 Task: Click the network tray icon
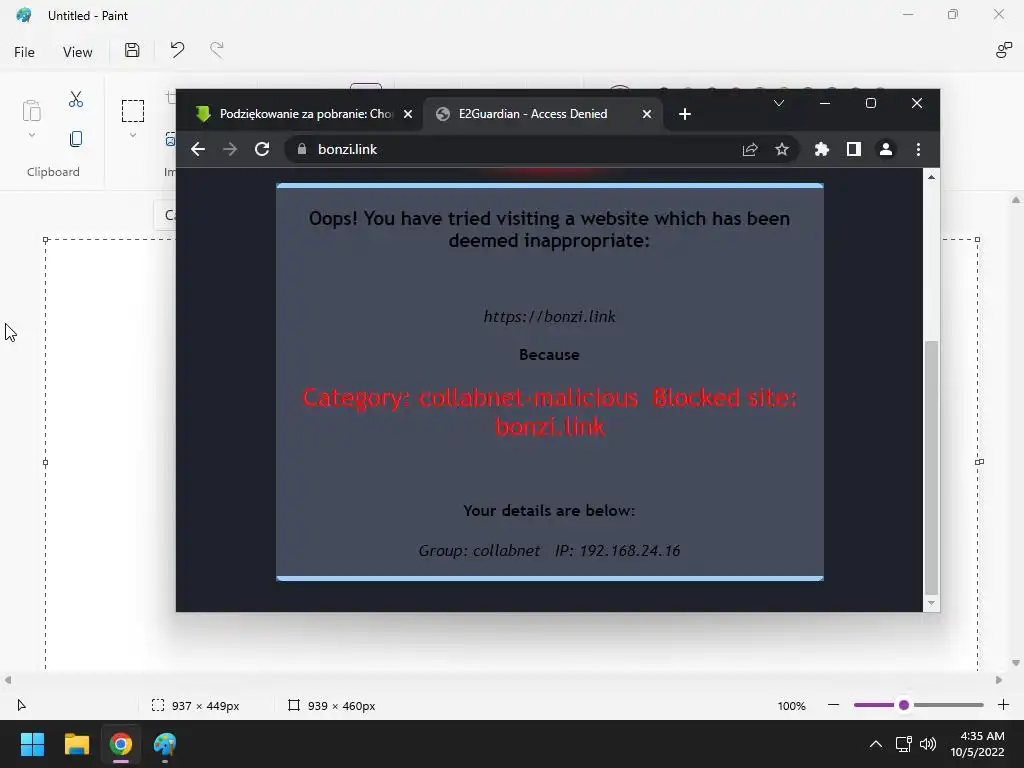click(x=903, y=744)
